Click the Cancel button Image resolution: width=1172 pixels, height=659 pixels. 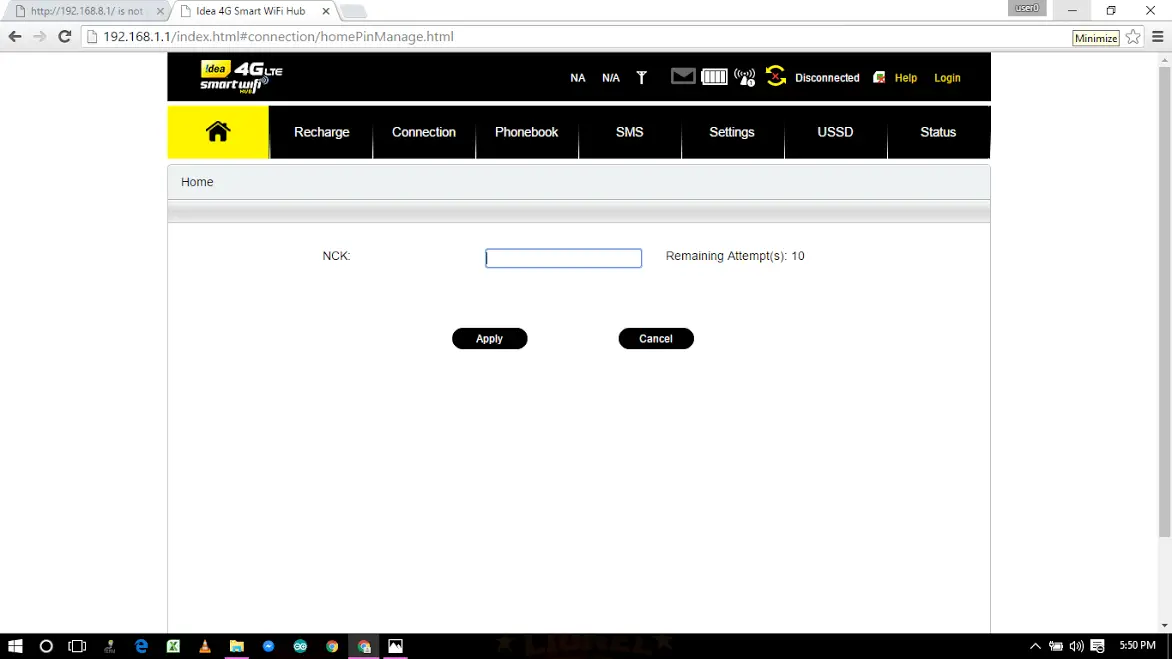click(656, 338)
